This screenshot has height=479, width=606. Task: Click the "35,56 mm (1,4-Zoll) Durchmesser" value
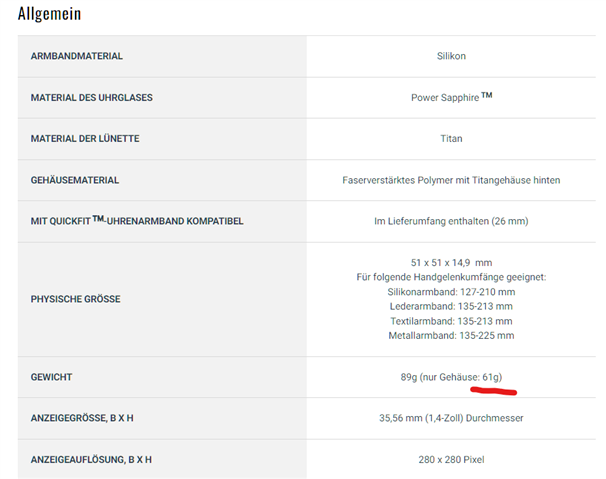[x=451, y=418]
